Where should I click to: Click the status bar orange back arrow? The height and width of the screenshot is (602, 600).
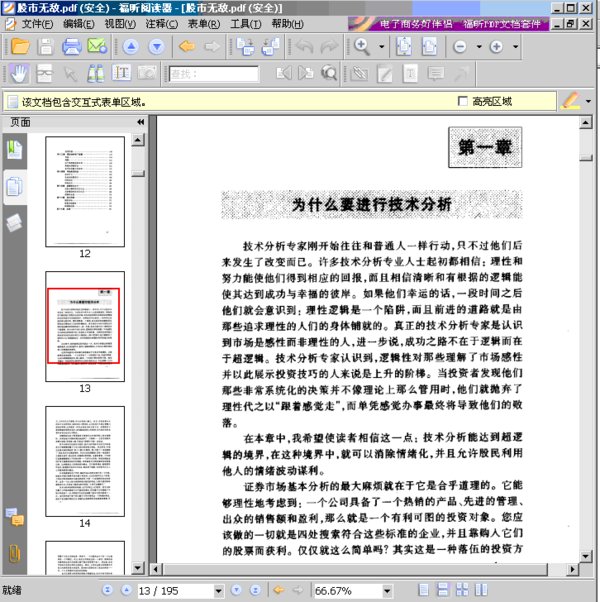pyautogui.click(x=279, y=590)
